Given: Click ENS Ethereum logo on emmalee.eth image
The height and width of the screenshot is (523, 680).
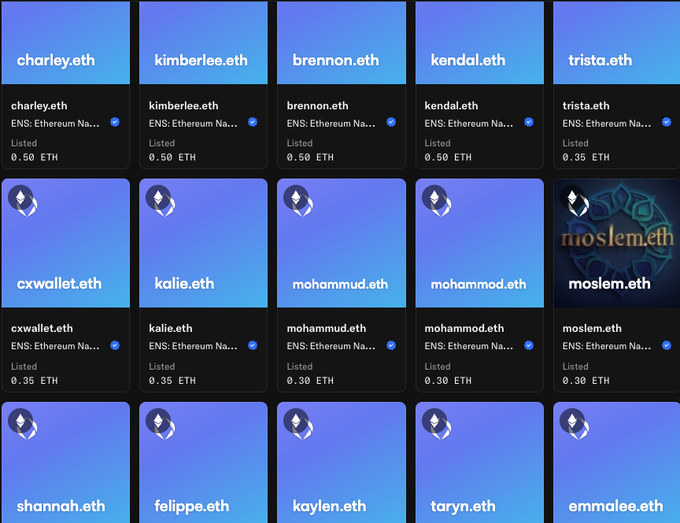Looking at the screenshot, I should [x=575, y=424].
